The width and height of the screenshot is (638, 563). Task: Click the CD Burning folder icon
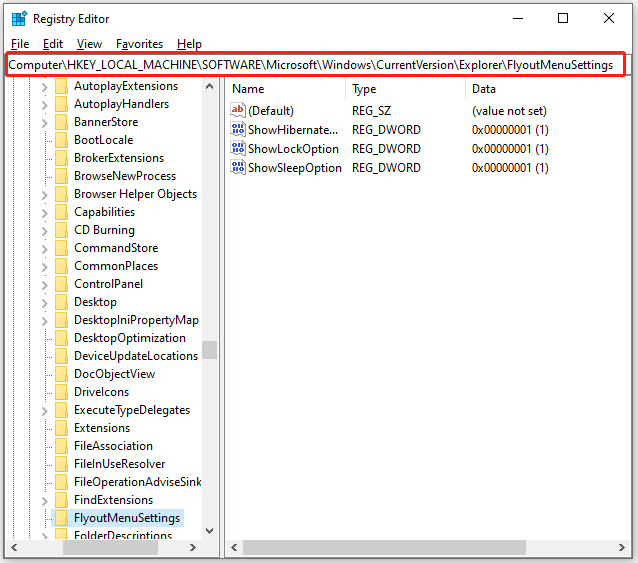[x=61, y=230]
